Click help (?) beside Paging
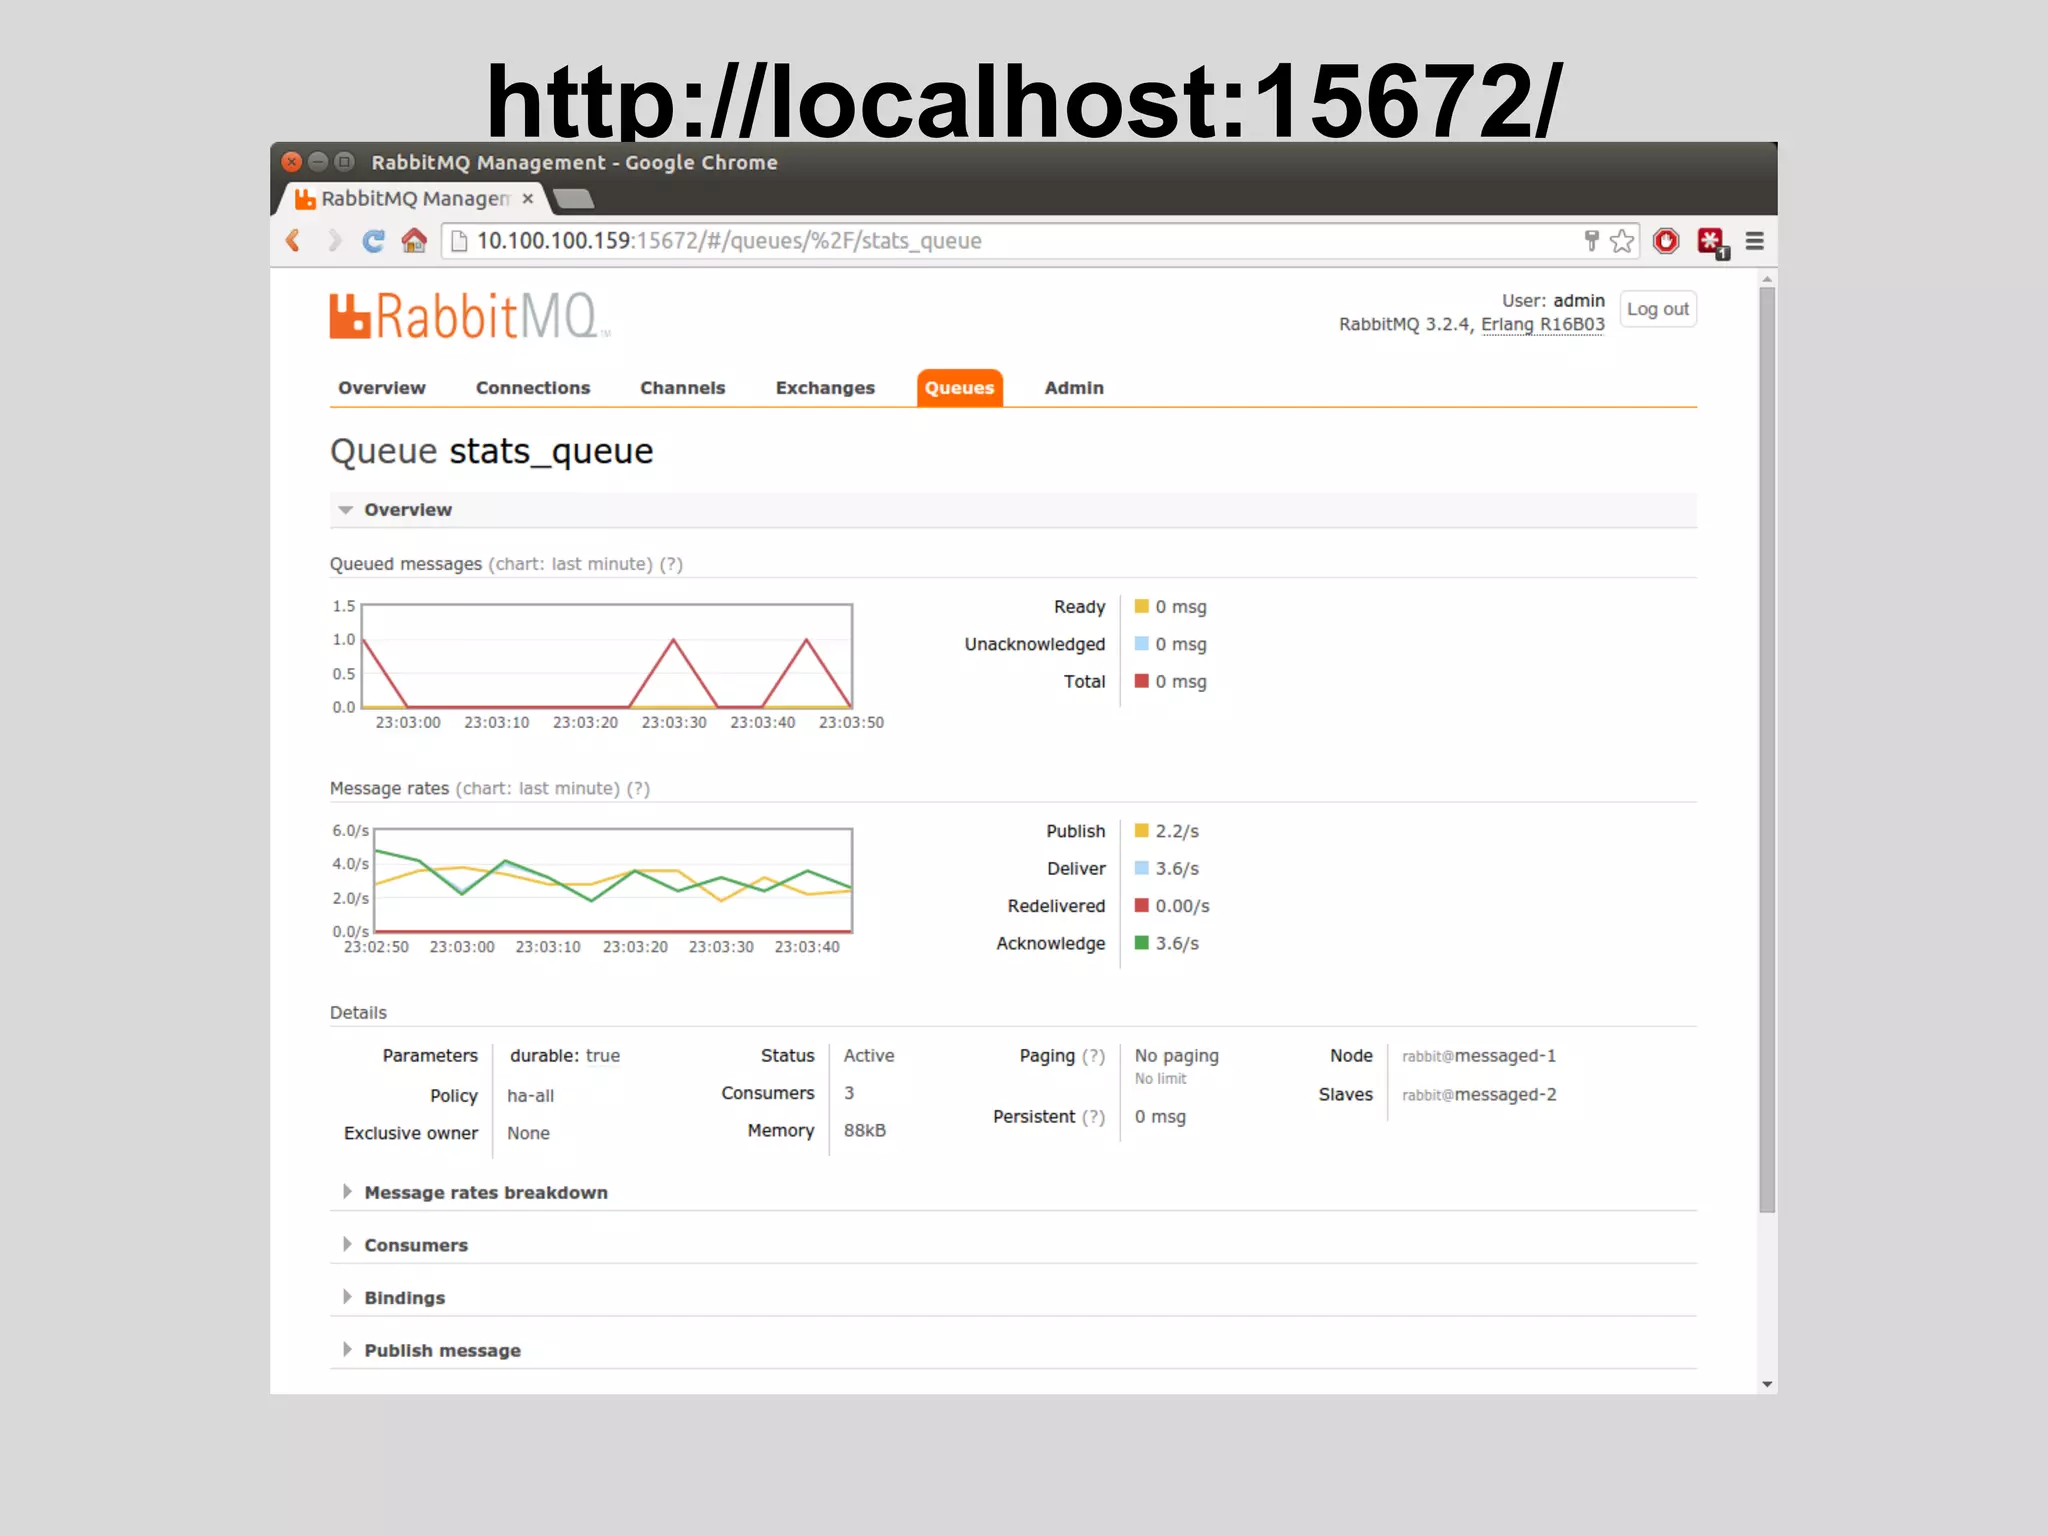 (1093, 1056)
